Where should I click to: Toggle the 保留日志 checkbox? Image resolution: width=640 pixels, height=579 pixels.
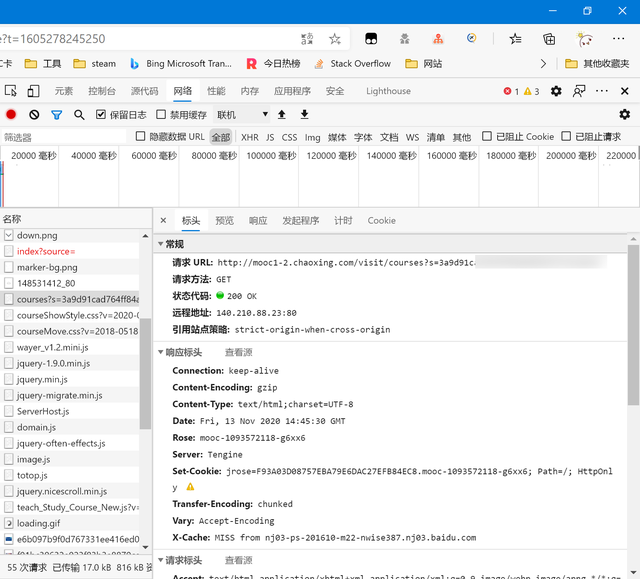coord(101,115)
